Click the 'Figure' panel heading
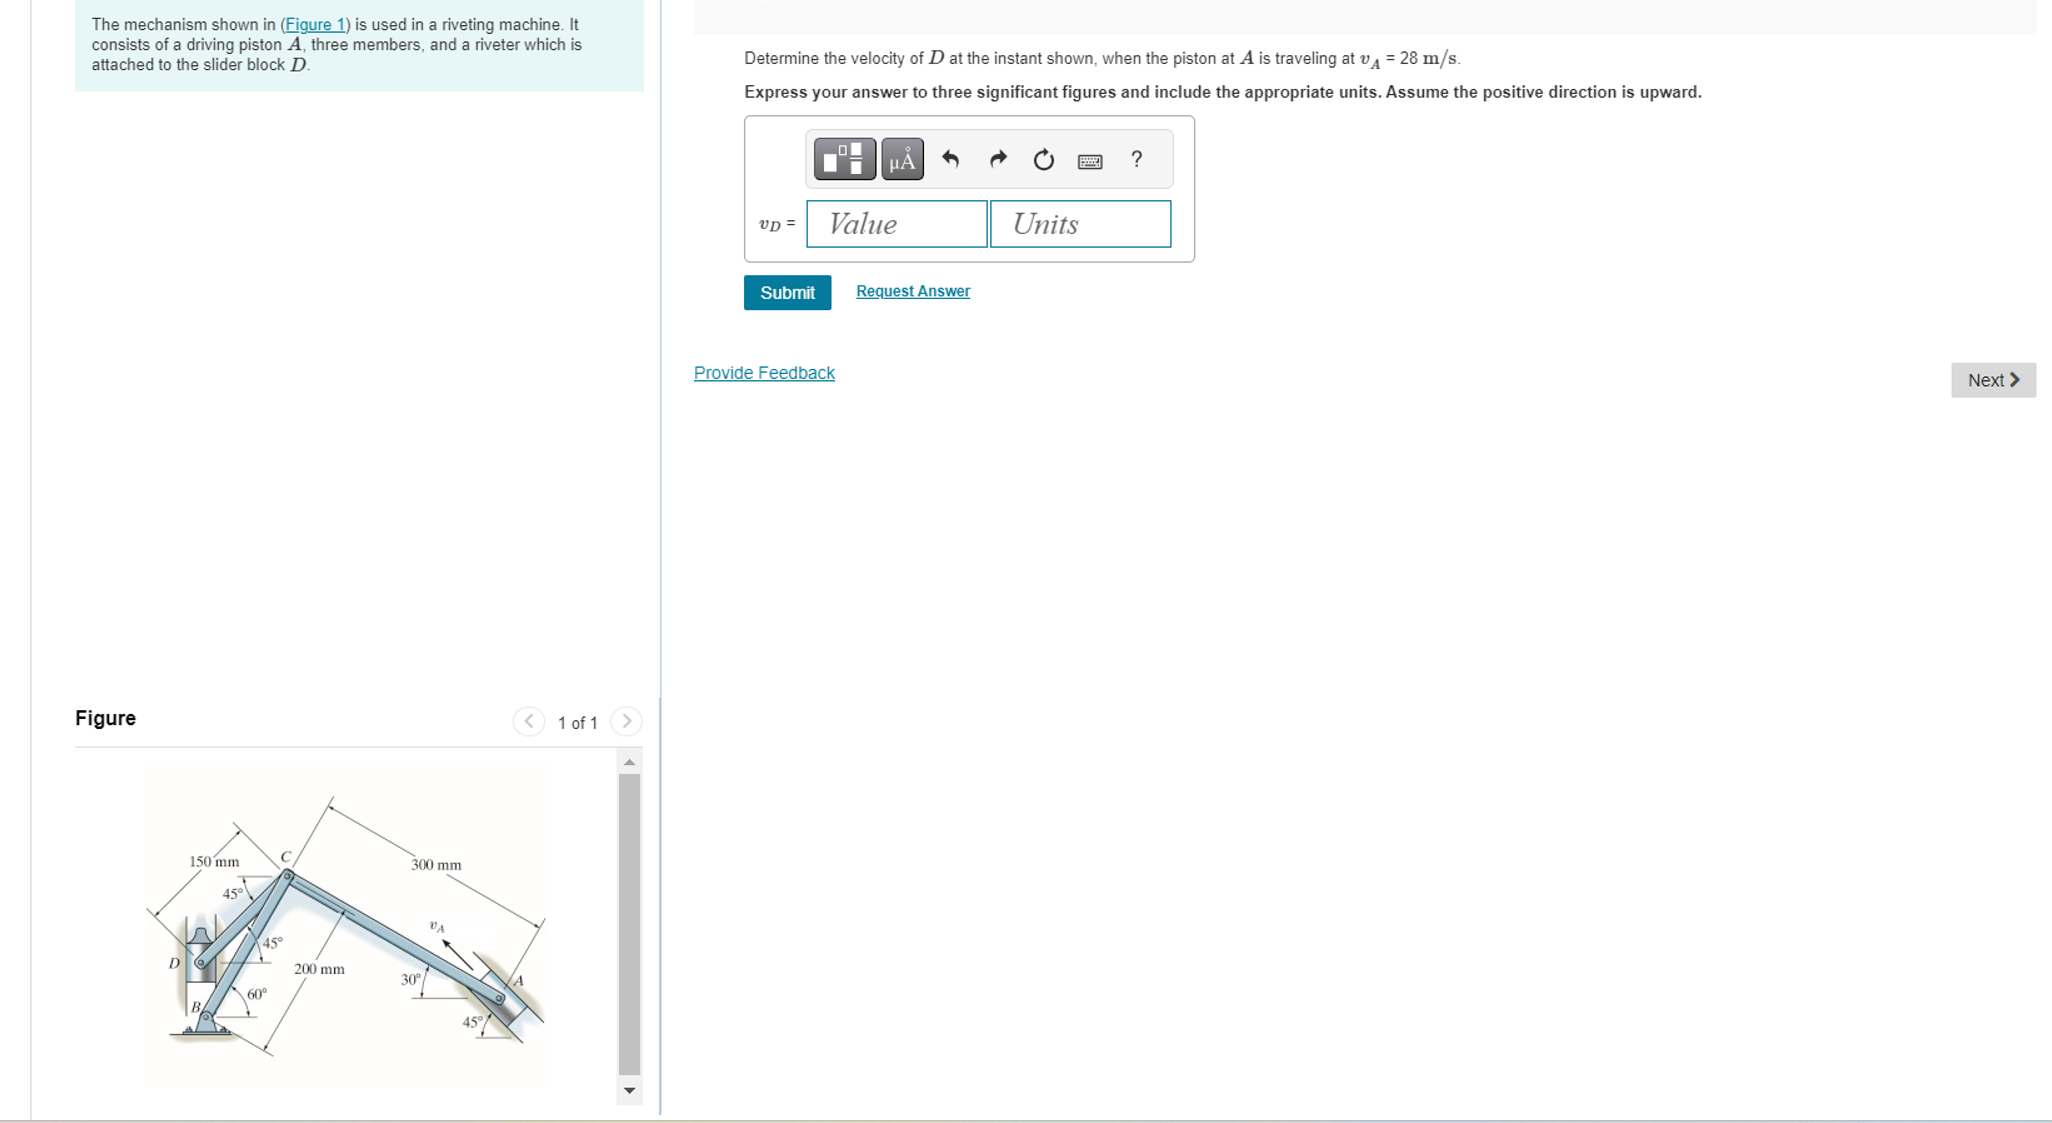 [x=105, y=718]
